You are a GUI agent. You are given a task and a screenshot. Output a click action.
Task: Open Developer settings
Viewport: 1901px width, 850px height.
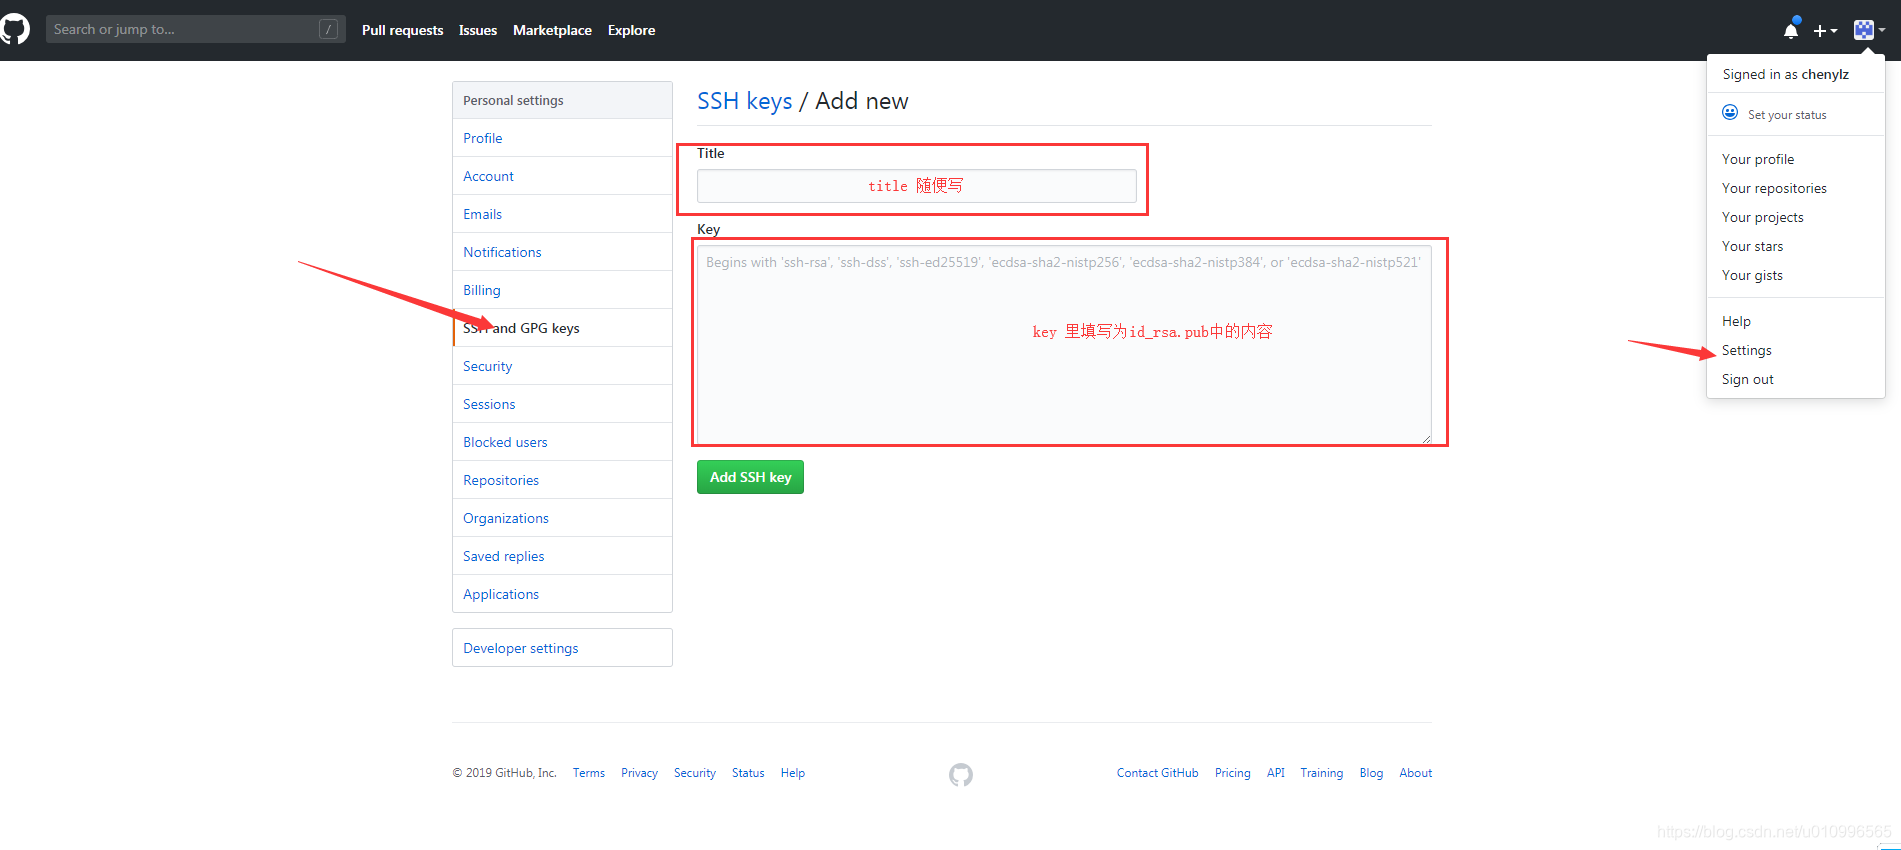pyautogui.click(x=562, y=648)
